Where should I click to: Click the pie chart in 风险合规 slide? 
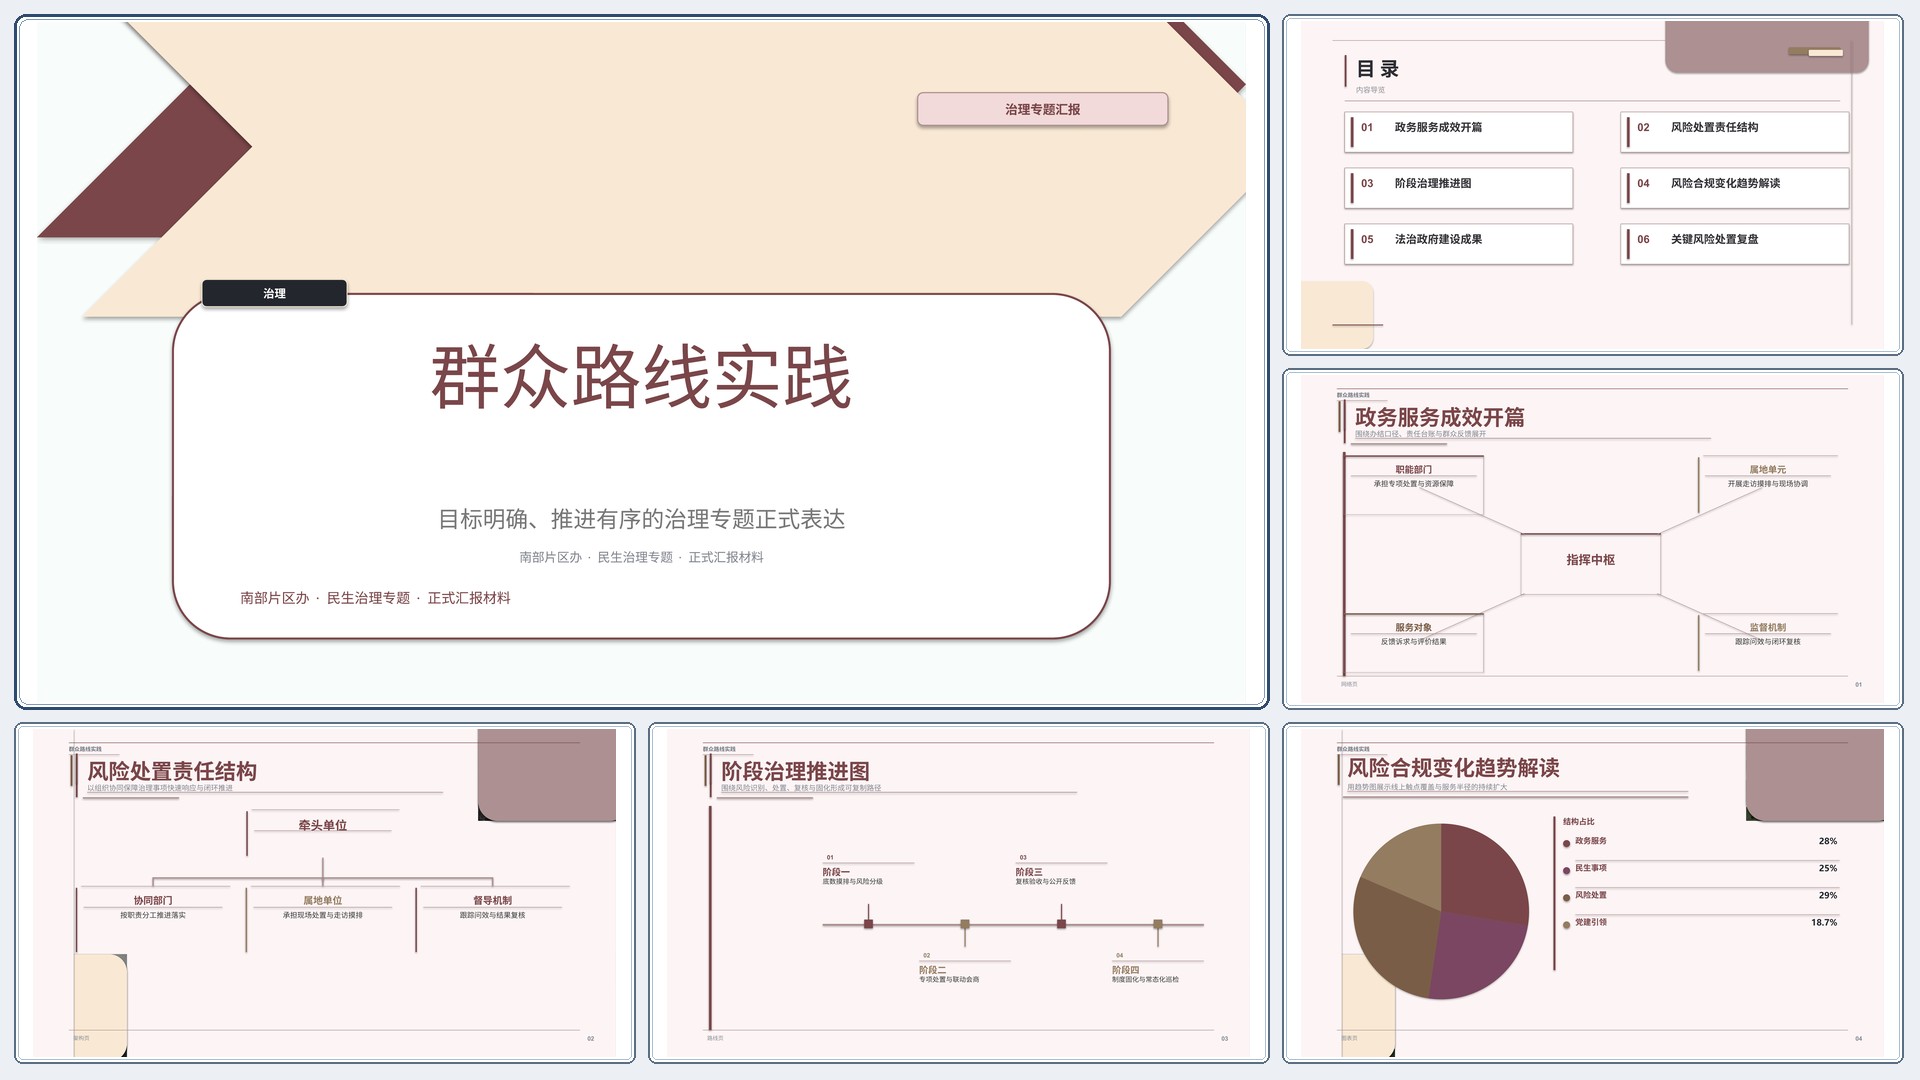1441,911
